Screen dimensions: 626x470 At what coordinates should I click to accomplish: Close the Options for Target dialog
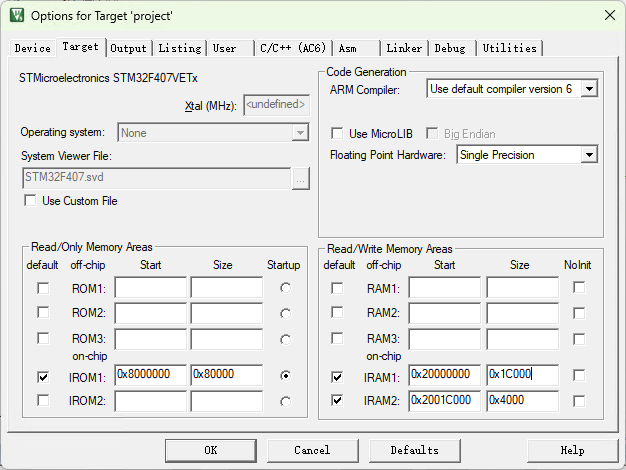pyautogui.click(x=609, y=15)
